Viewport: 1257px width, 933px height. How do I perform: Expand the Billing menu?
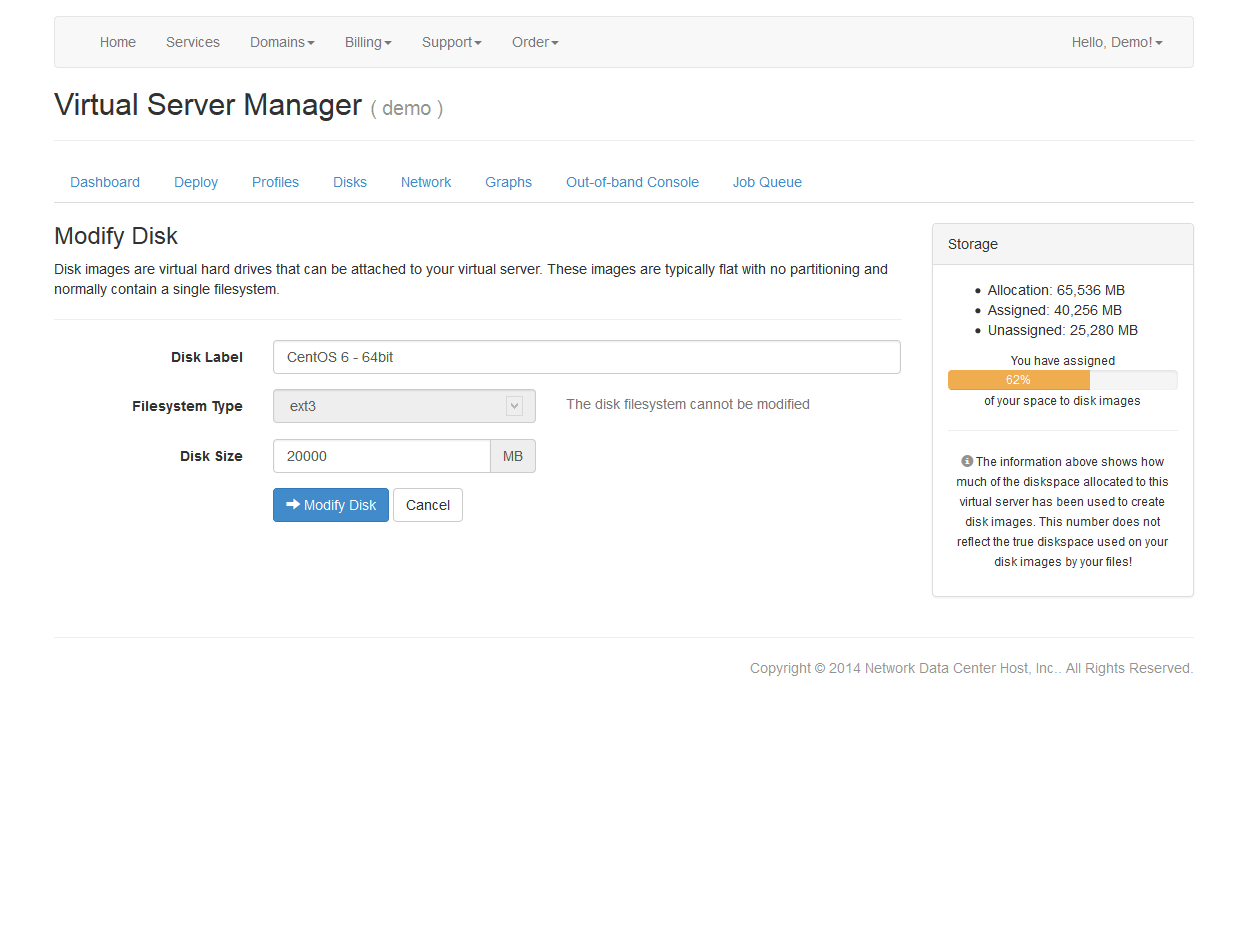(368, 42)
